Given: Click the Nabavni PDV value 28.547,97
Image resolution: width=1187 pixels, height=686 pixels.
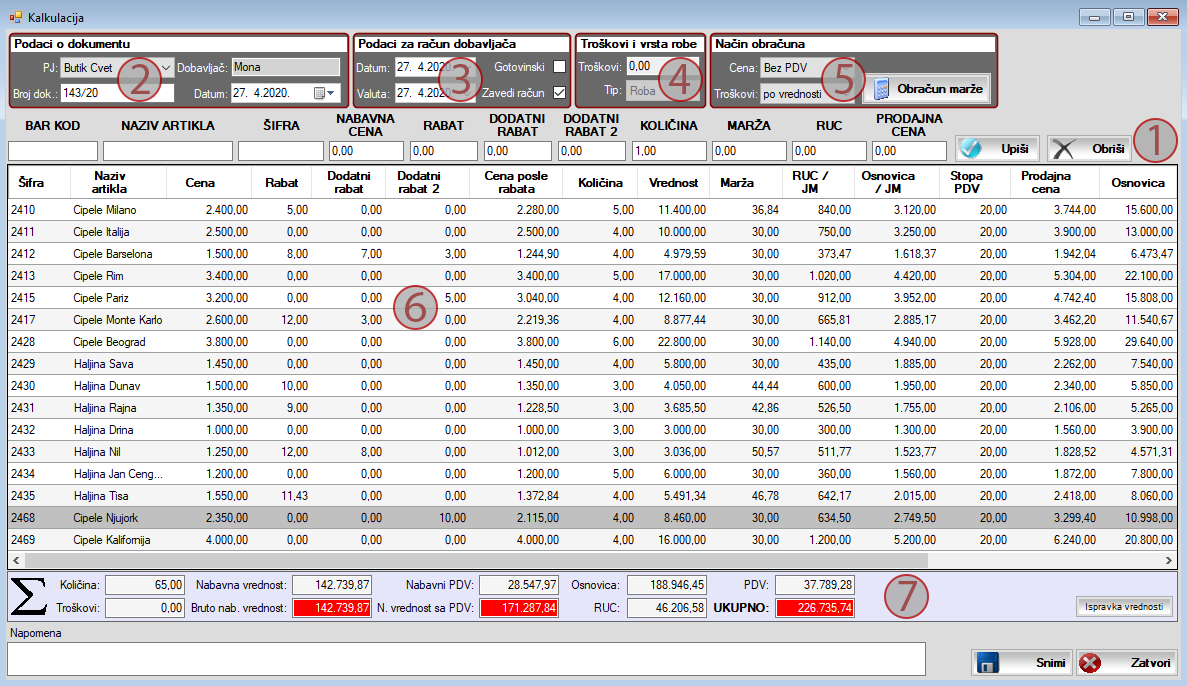Looking at the screenshot, I should click(x=519, y=585).
